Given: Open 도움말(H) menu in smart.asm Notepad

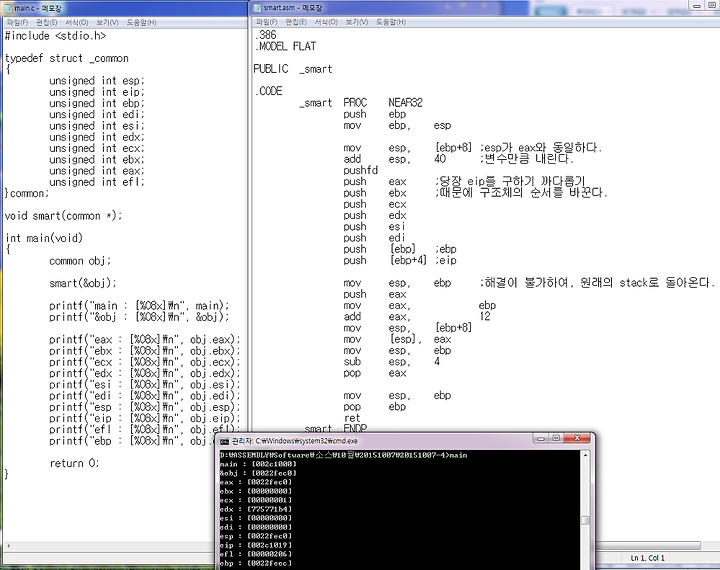Looking at the screenshot, I should click(391, 22).
